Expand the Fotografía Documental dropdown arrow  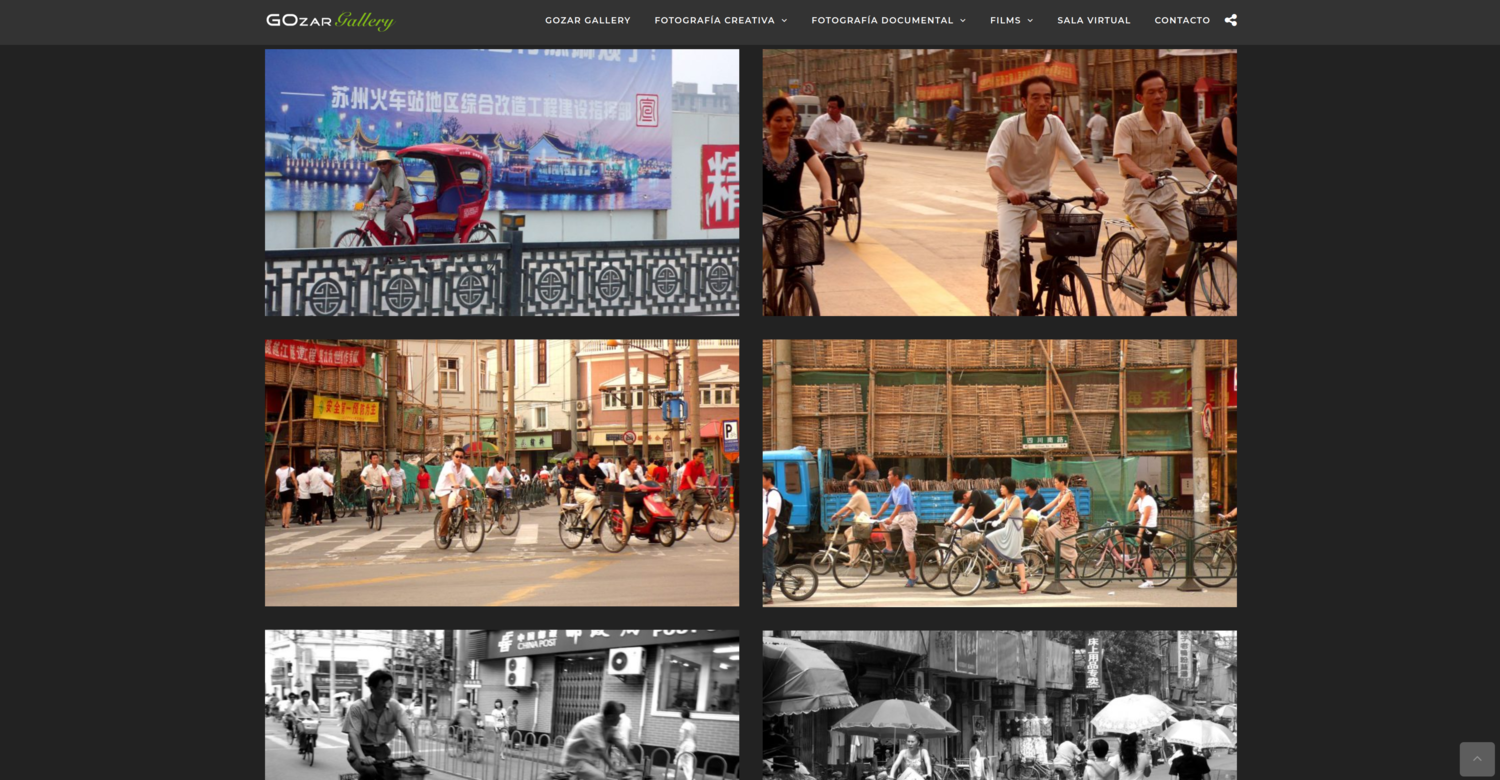tap(963, 20)
